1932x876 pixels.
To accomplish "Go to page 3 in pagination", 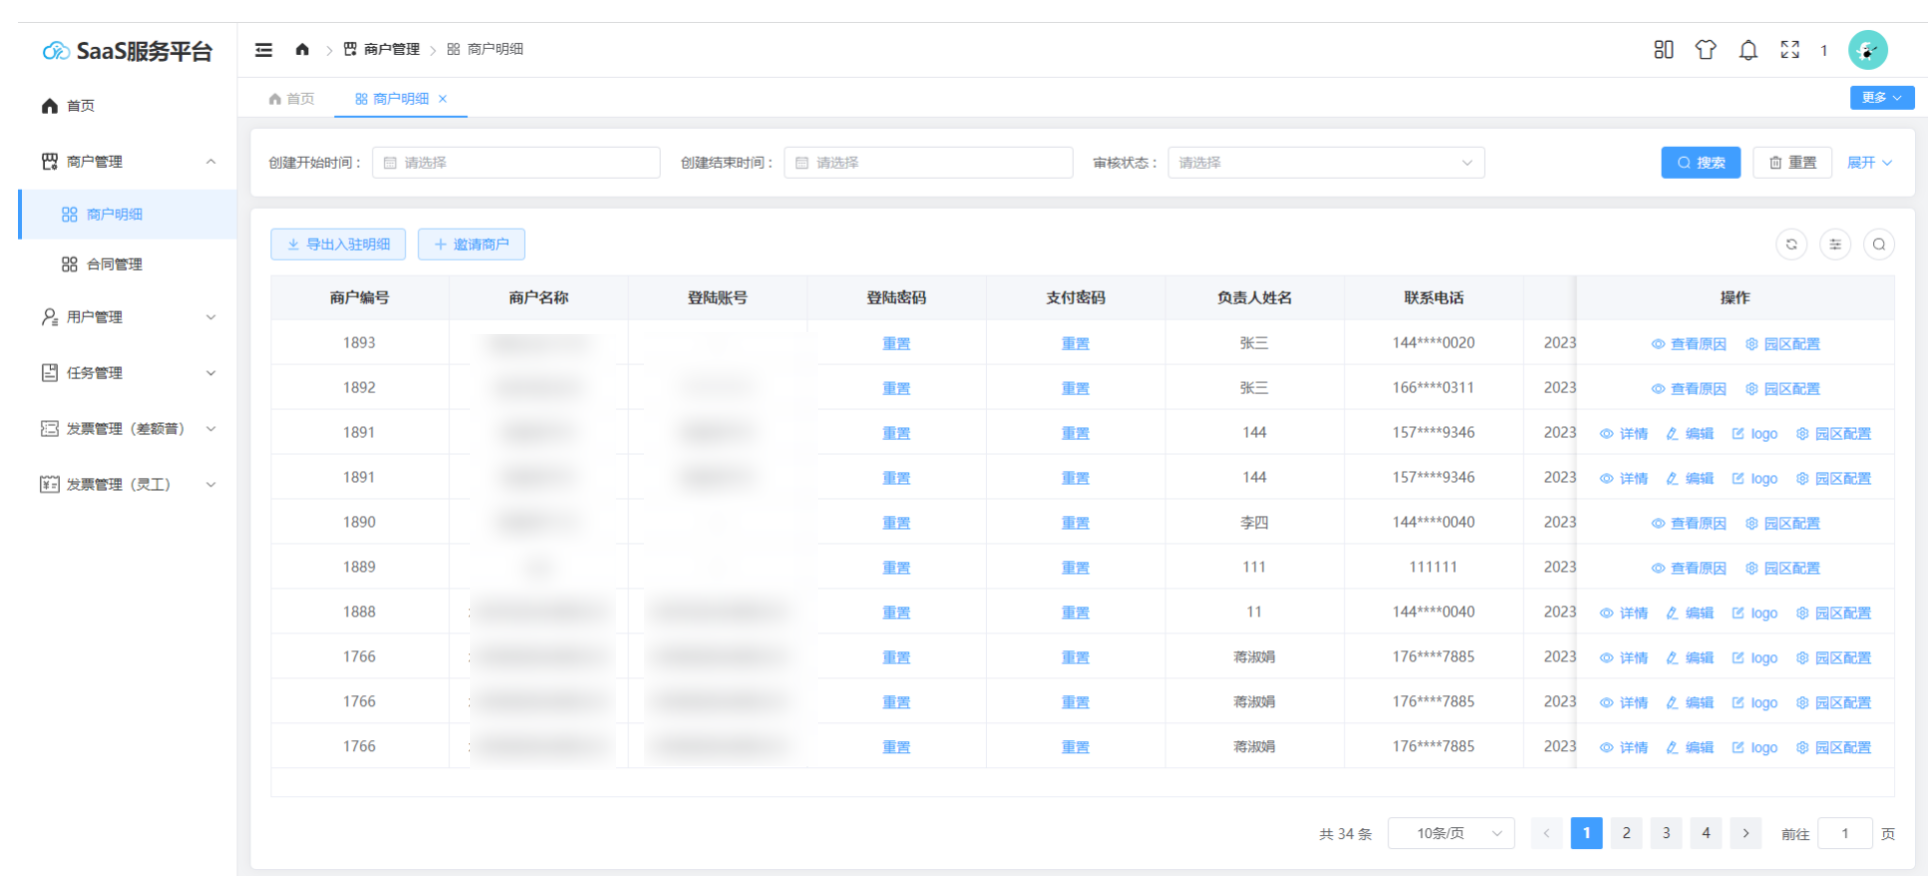I will click(1665, 833).
